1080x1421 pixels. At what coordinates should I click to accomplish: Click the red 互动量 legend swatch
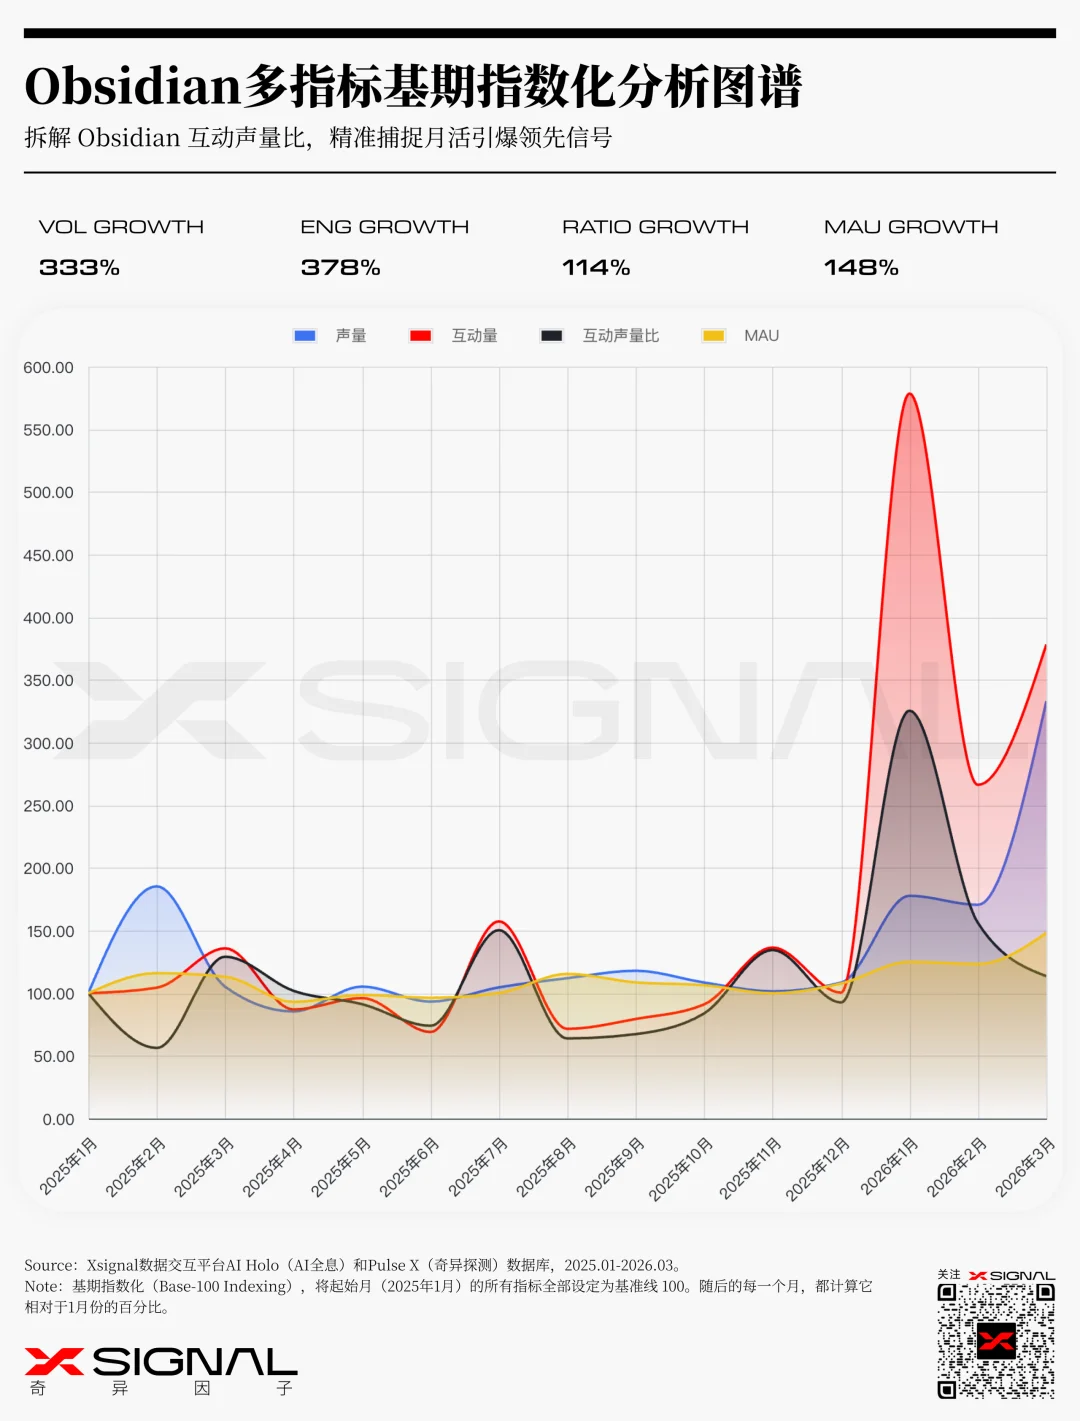421,336
